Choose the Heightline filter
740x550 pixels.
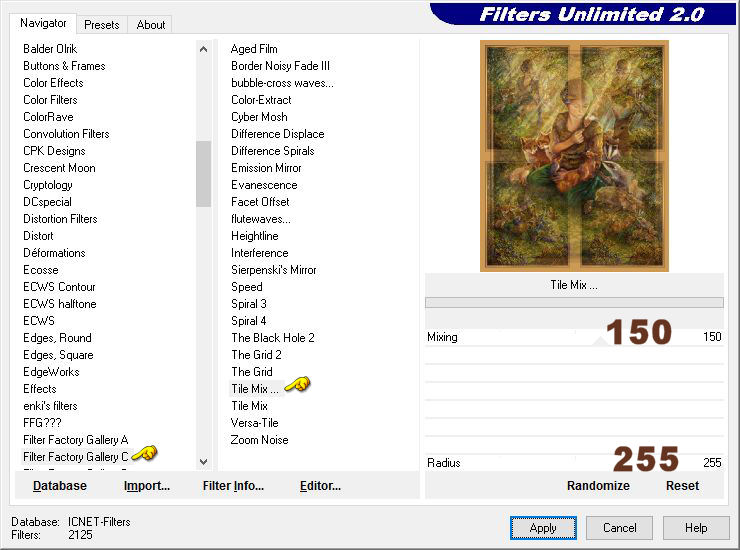(254, 236)
